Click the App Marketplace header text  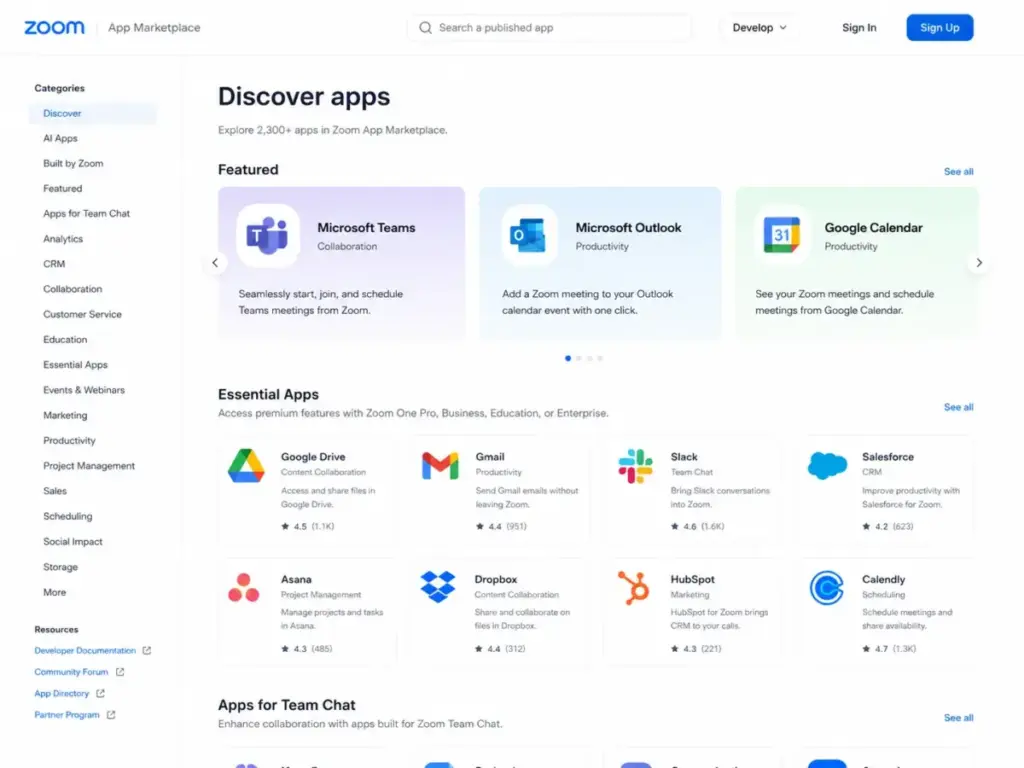(154, 27)
